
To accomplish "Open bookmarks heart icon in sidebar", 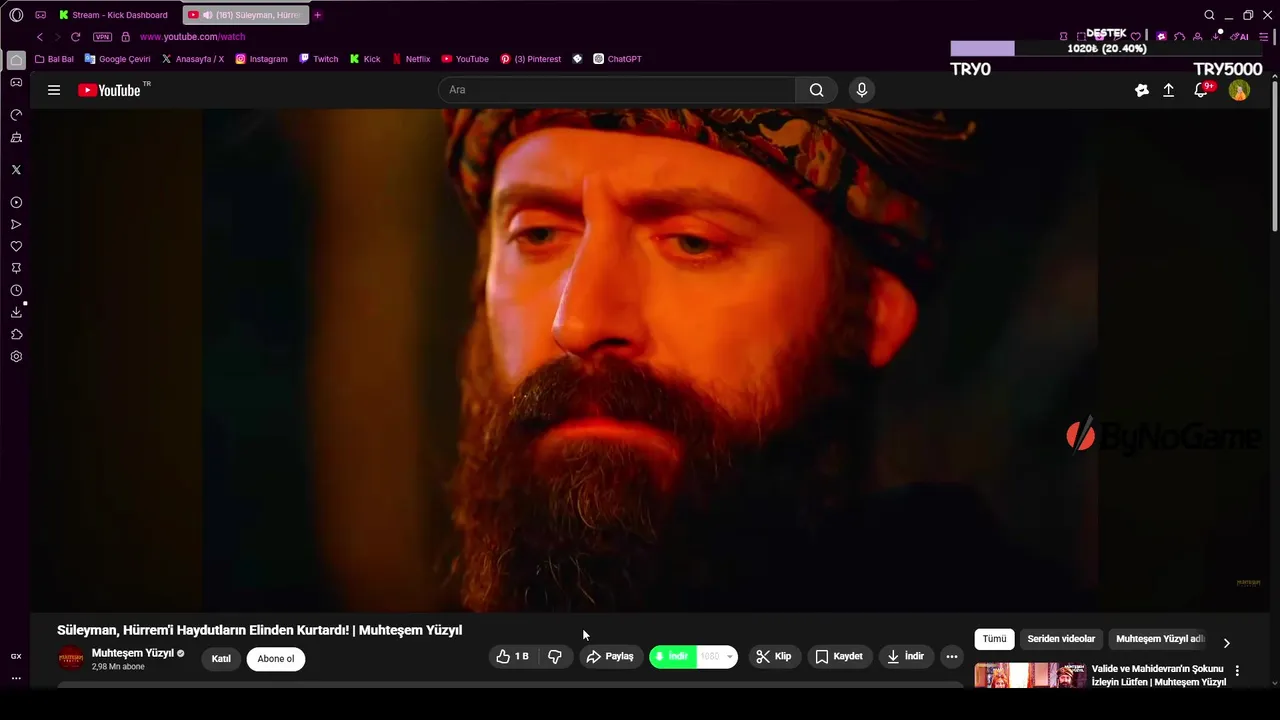I will pos(16,247).
